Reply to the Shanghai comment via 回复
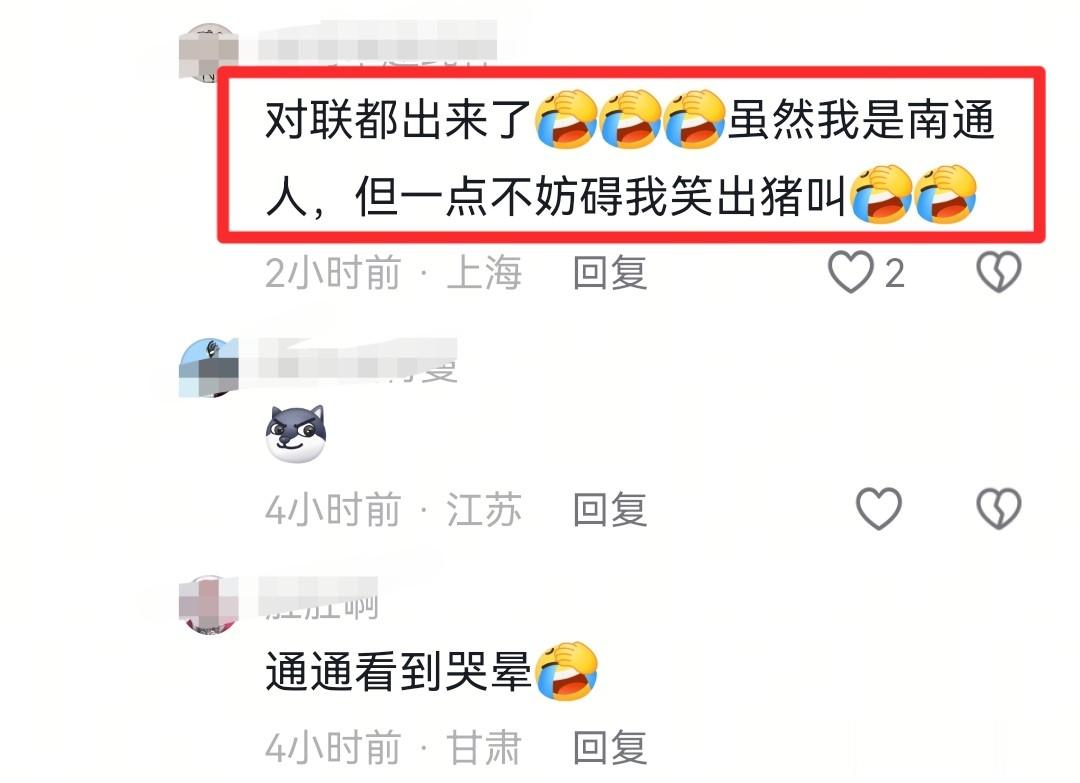 click(610, 273)
